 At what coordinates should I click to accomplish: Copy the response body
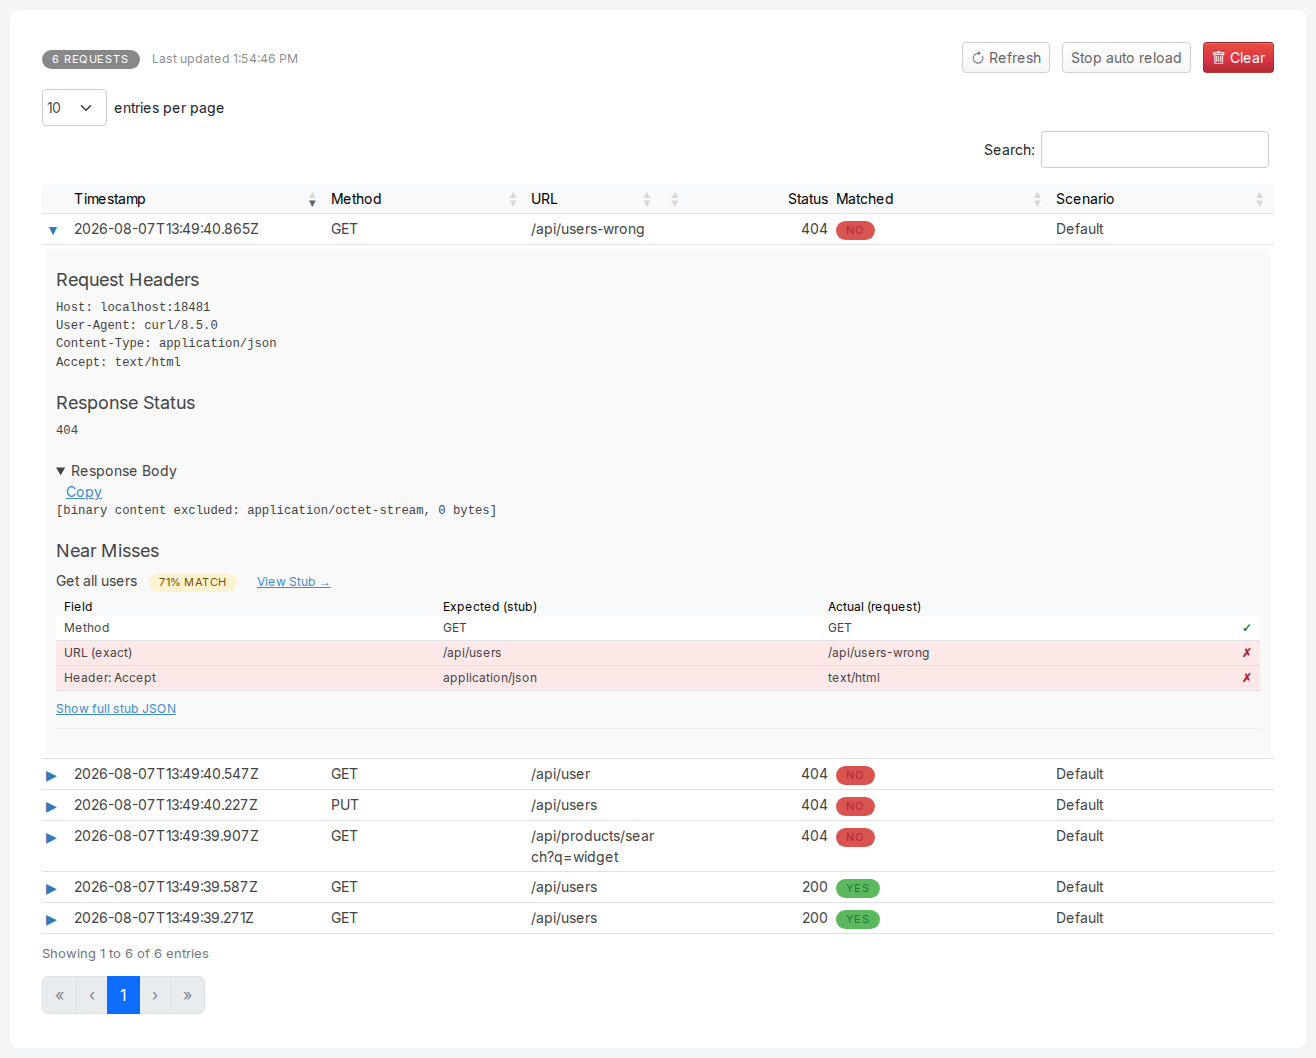click(84, 492)
